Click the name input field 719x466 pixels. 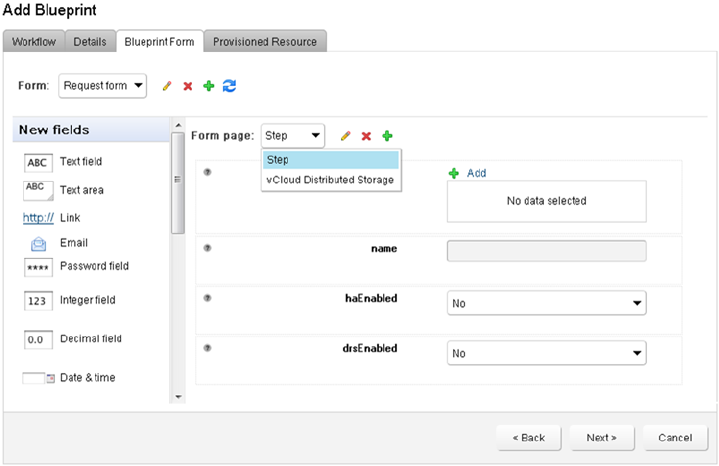pos(546,250)
